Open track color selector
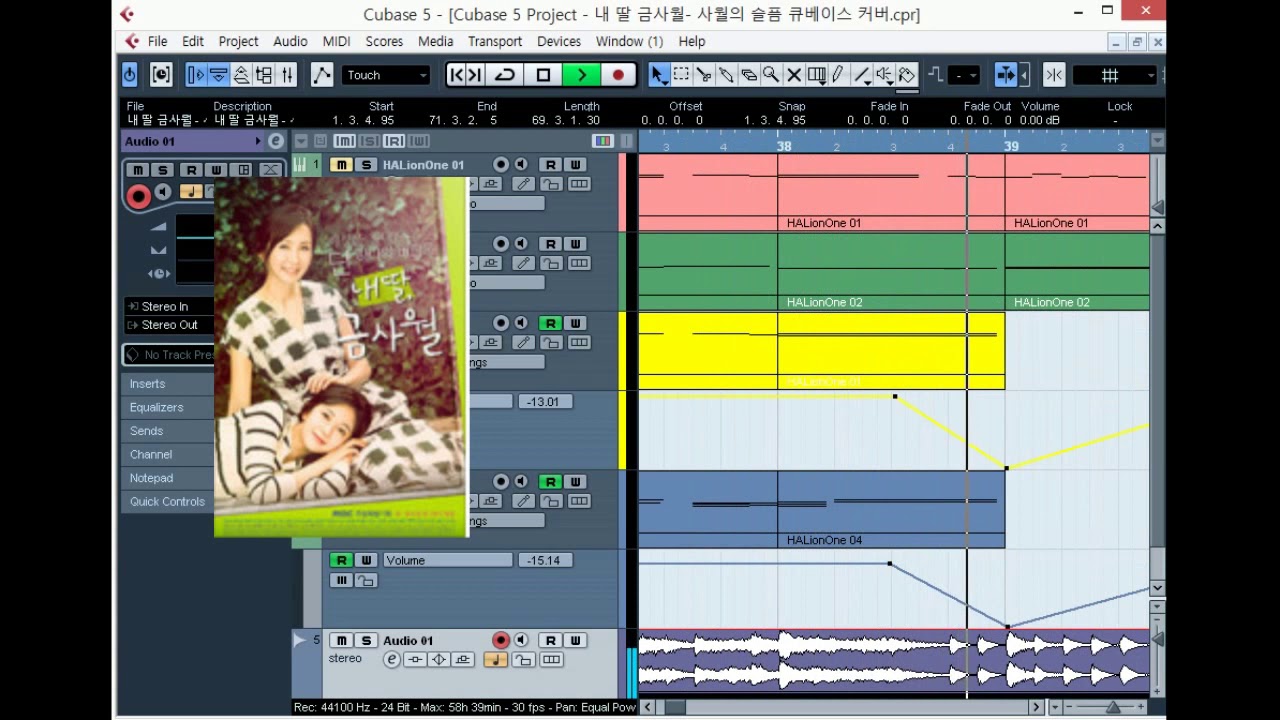Image resolution: width=1280 pixels, height=720 pixels. pos(603,141)
